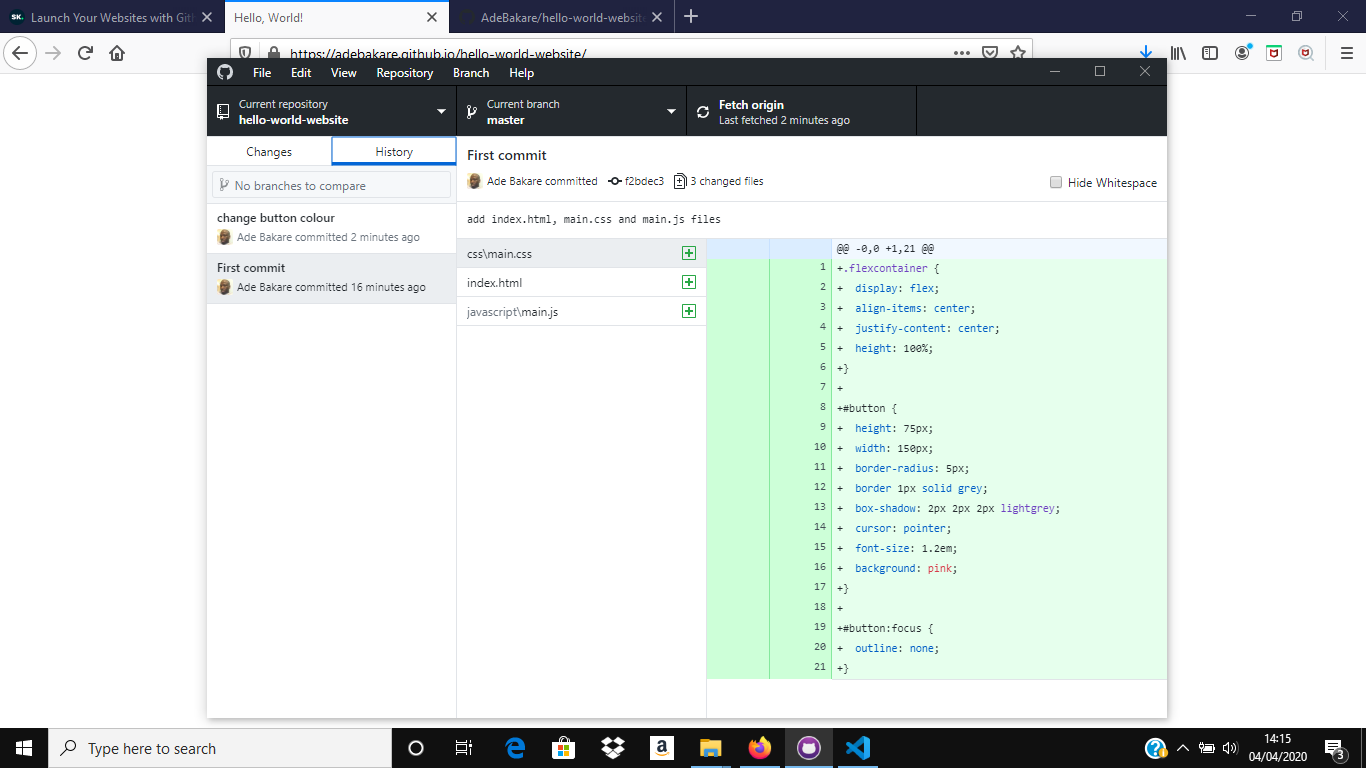Open page actions three-dot menu in address bar
The width and height of the screenshot is (1366, 768).
point(962,53)
